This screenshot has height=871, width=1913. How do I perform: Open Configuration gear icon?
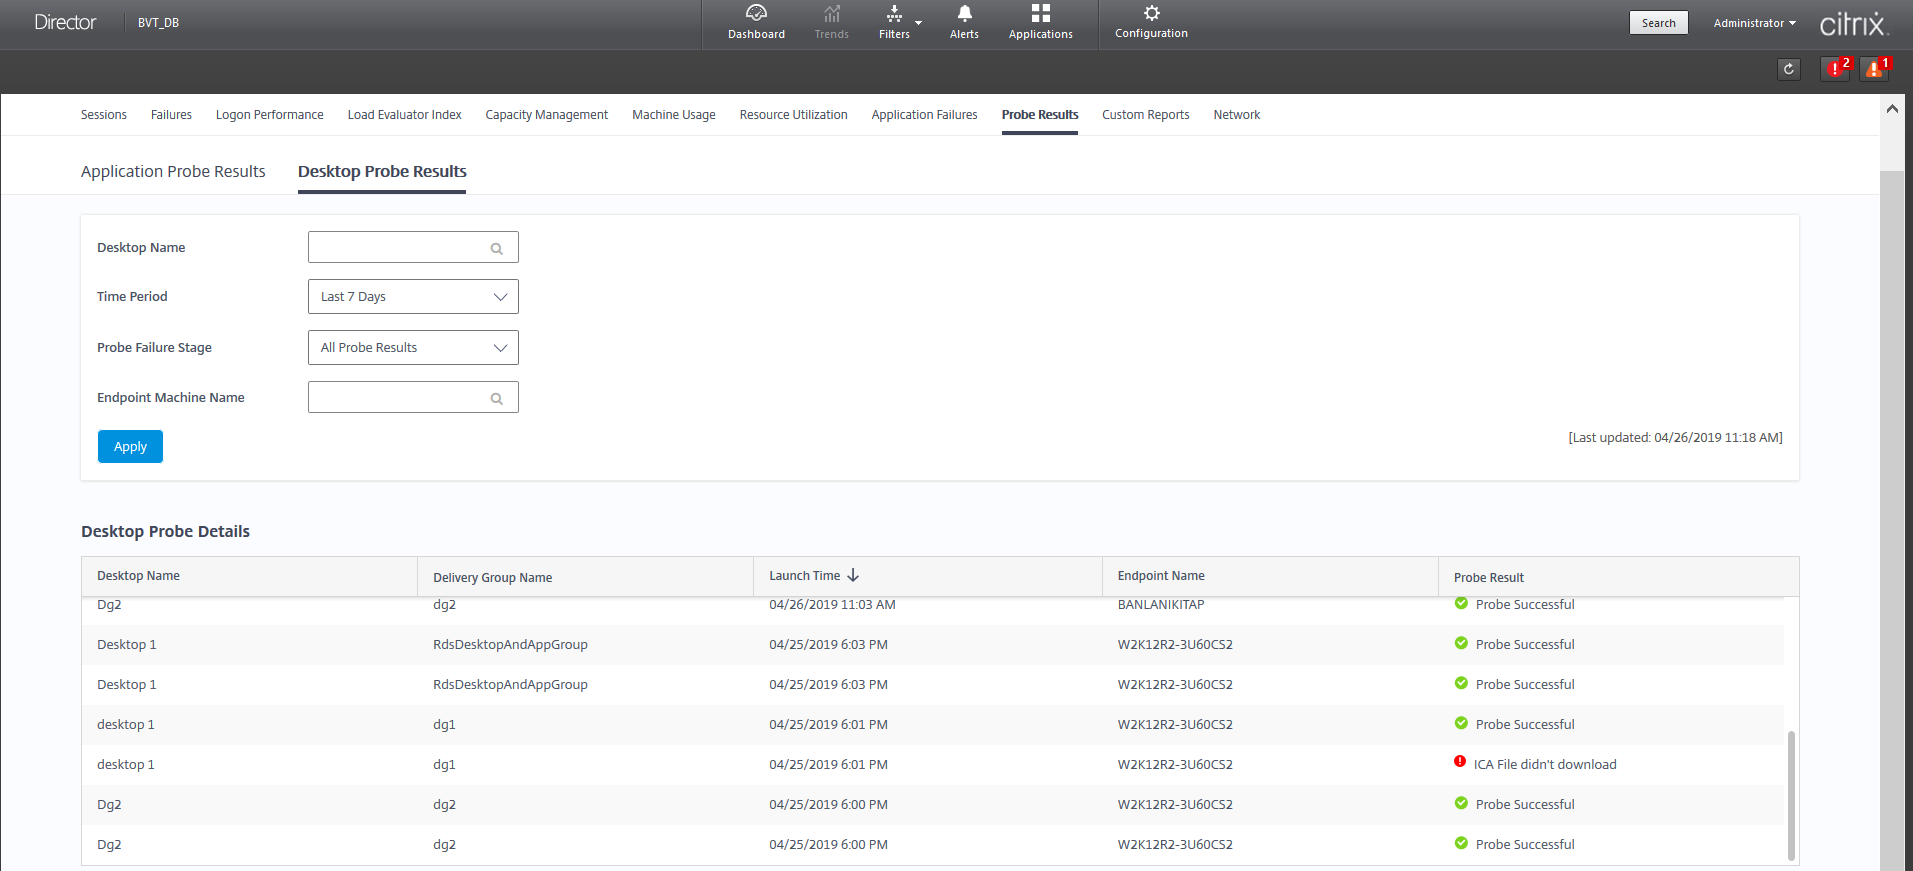point(1151,14)
